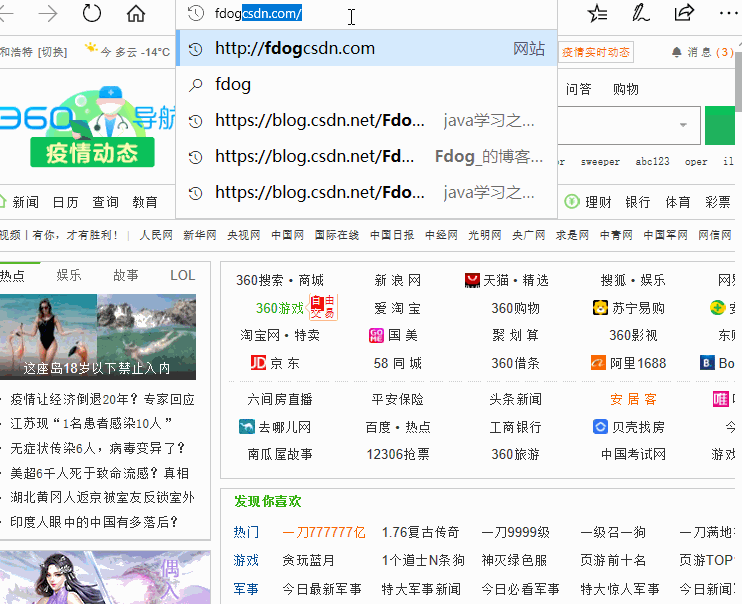This screenshot has width=742, height=604.
Task: Open 苏宁易购 with lion icon
Action: 629,308
